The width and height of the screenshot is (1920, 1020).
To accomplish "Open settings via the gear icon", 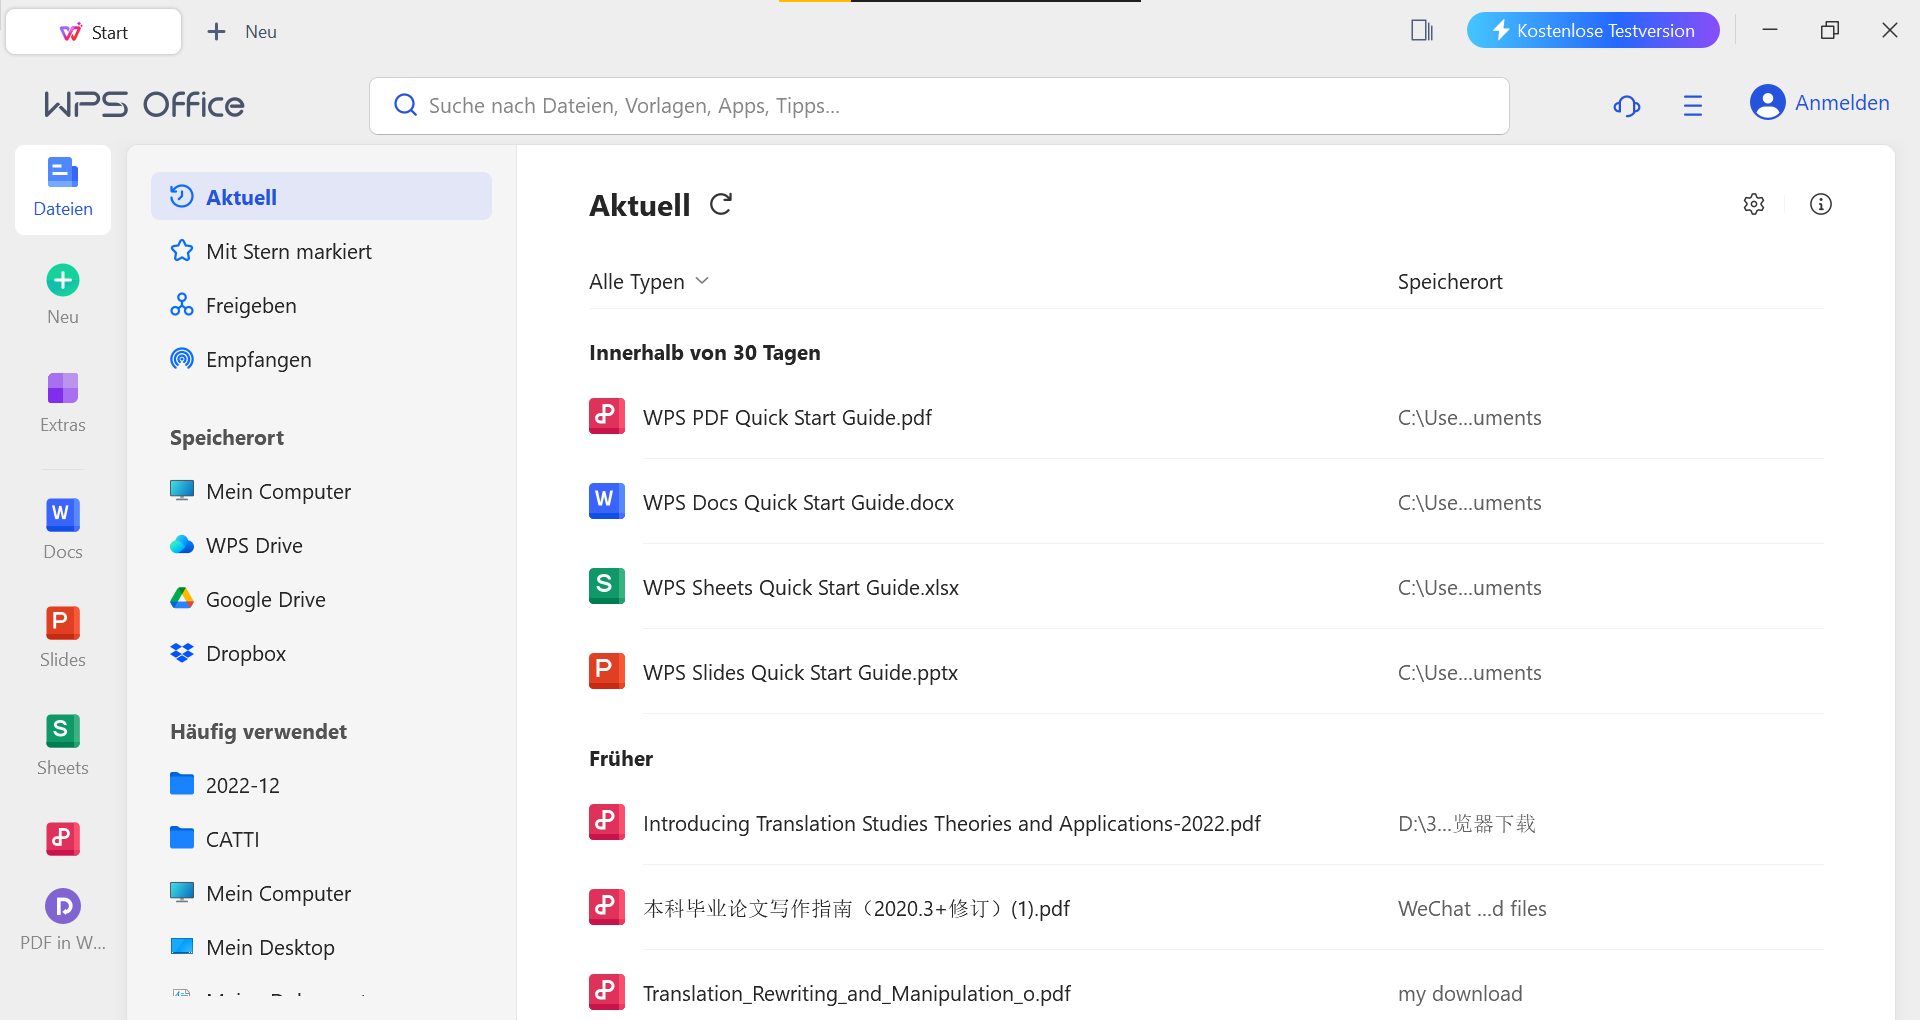I will click(1754, 204).
